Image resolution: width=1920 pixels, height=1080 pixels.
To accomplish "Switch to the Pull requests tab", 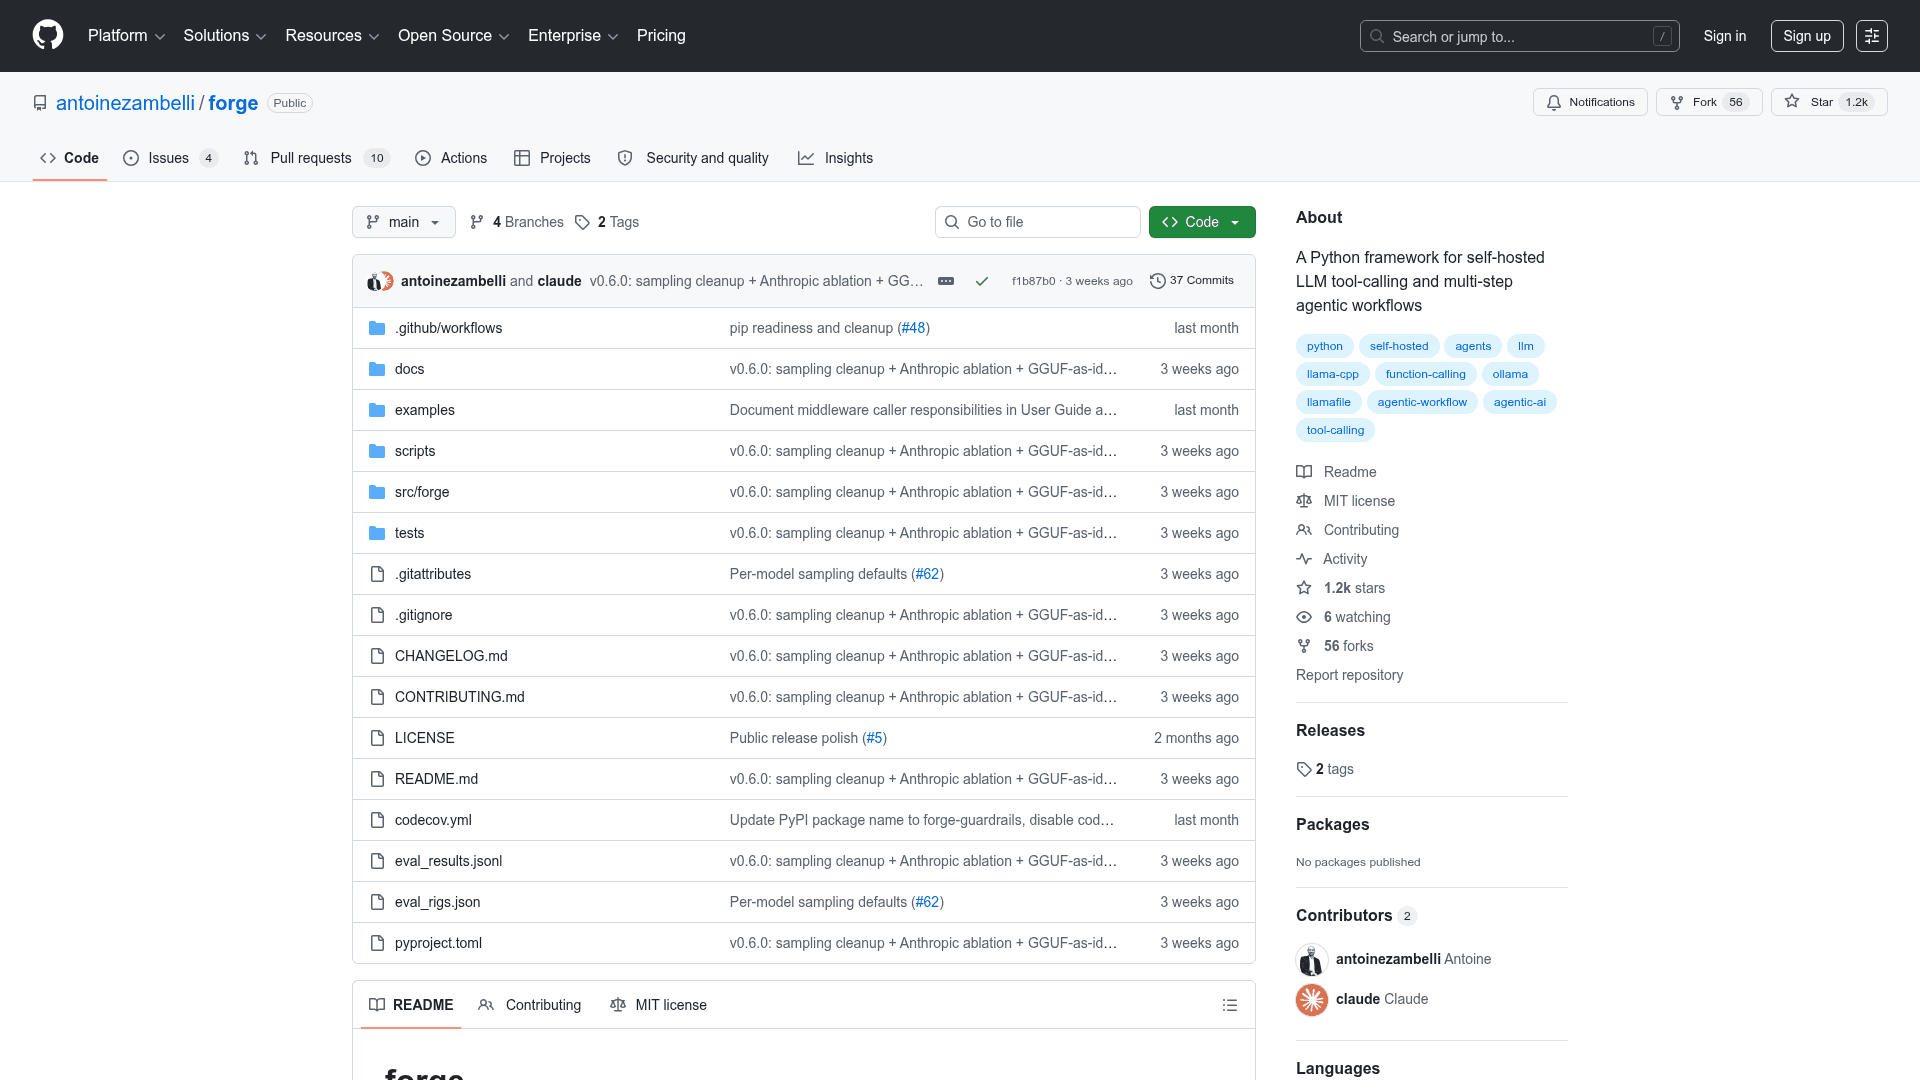I will pos(316,158).
